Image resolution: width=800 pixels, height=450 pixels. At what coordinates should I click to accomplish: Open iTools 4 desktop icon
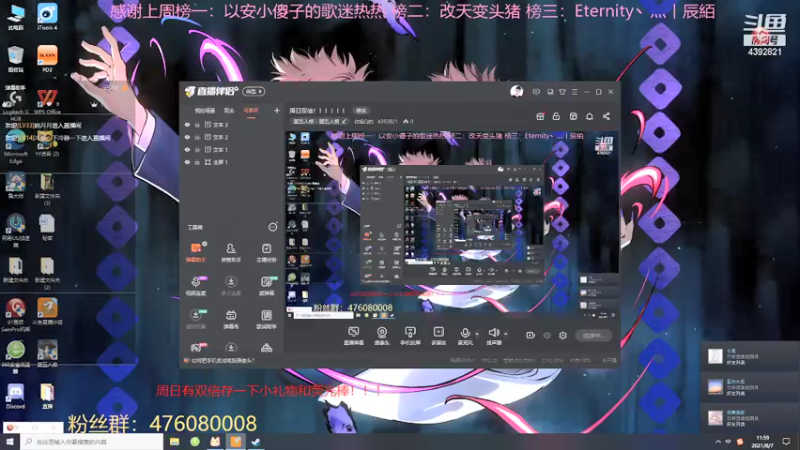[x=47, y=16]
